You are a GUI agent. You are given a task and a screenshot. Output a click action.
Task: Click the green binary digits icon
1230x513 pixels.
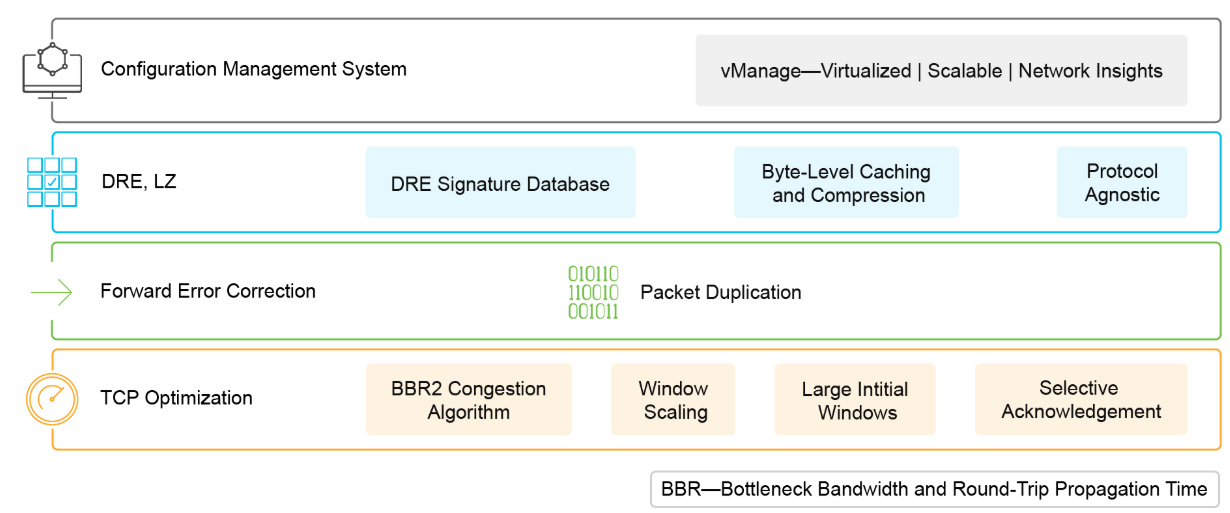[593, 292]
